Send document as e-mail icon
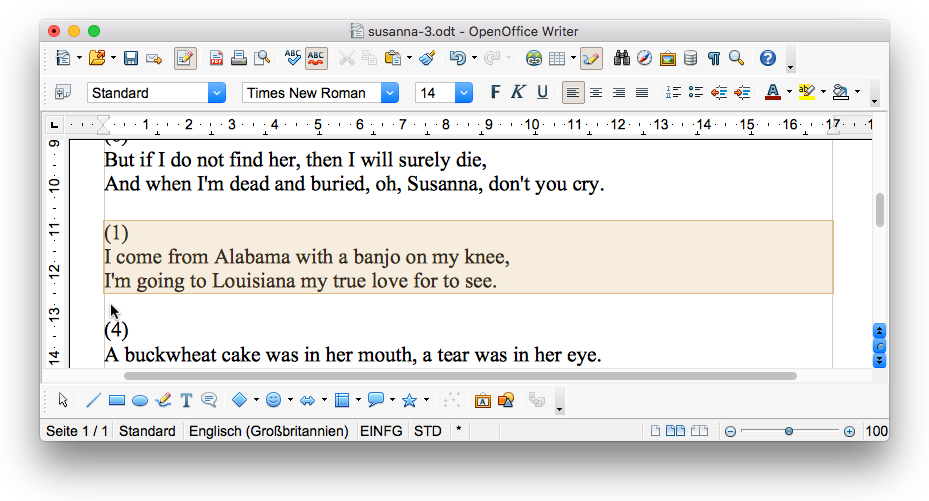929x501 pixels. coord(154,58)
